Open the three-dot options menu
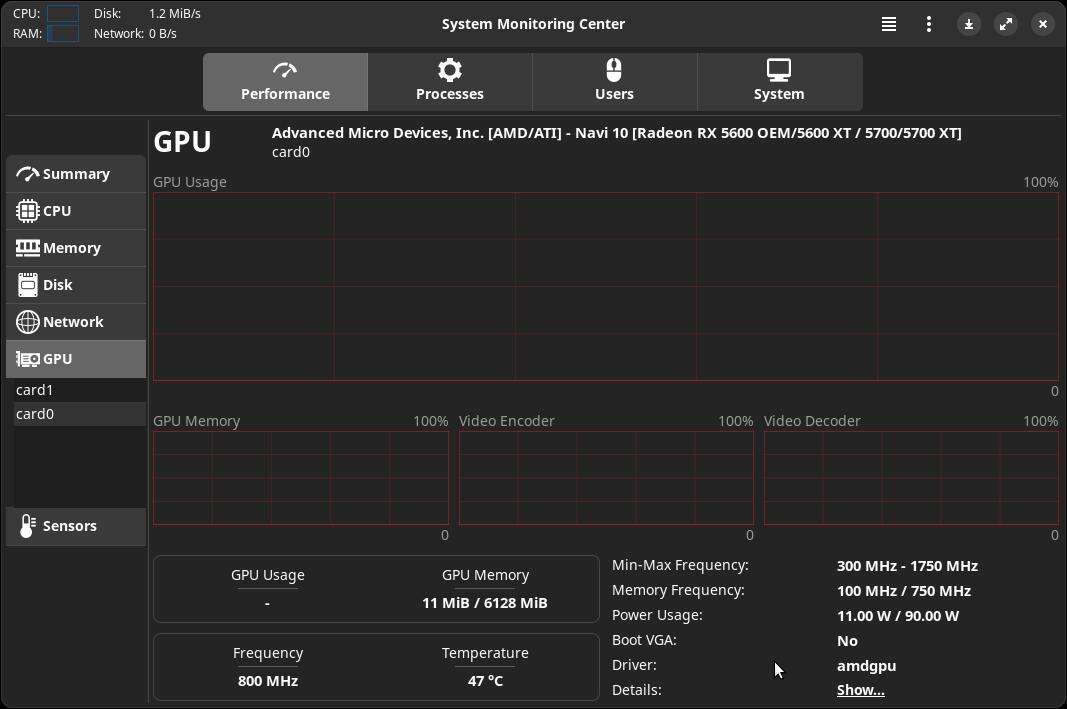Image resolution: width=1067 pixels, height=709 pixels. click(x=929, y=24)
